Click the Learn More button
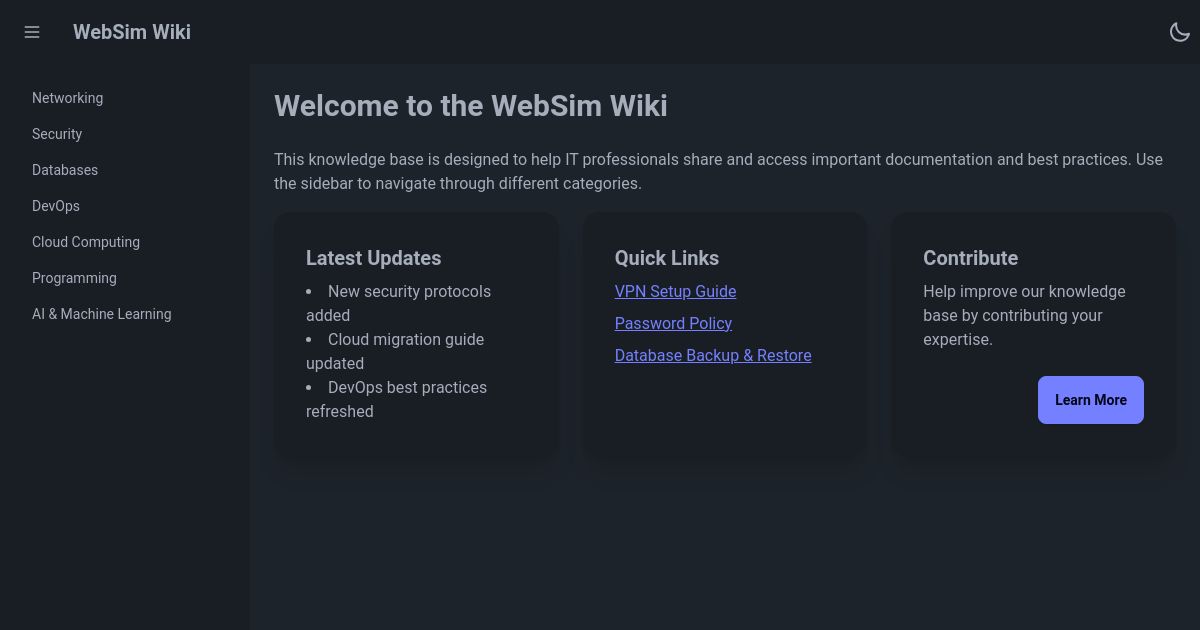Image resolution: width=1200 pixels, height=630 pixels. 1091,400
